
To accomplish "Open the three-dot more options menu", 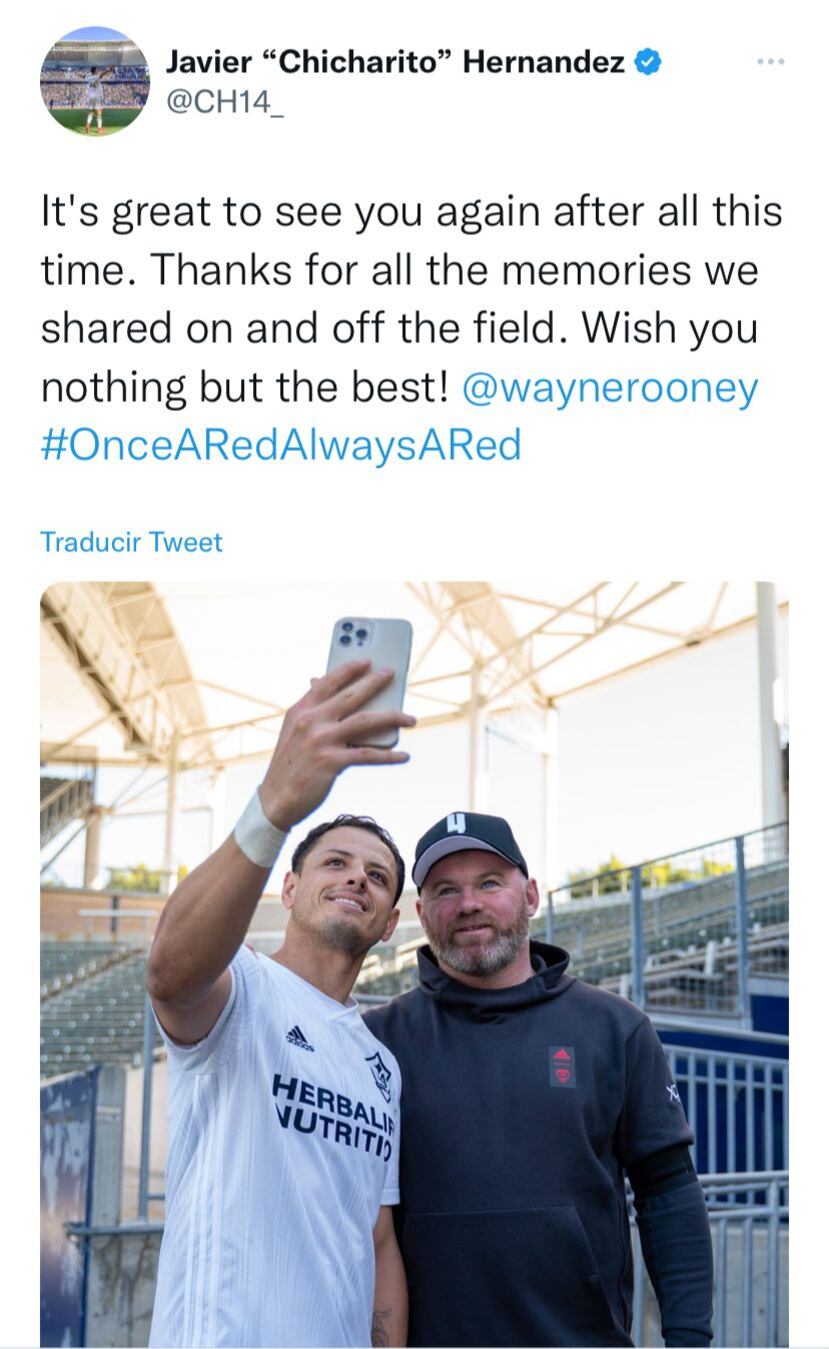I will 770,62.
